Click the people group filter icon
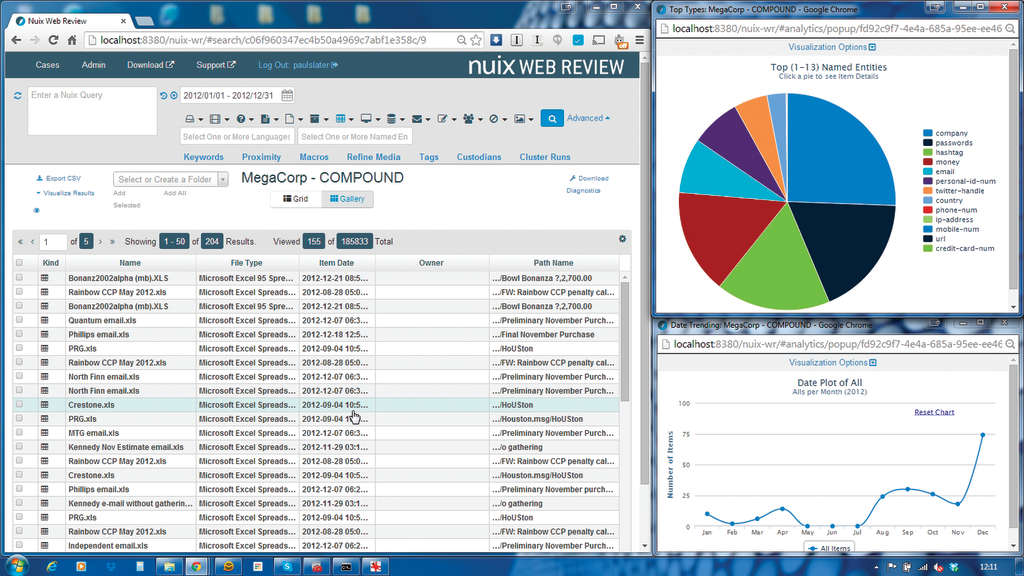 [468, 119]
